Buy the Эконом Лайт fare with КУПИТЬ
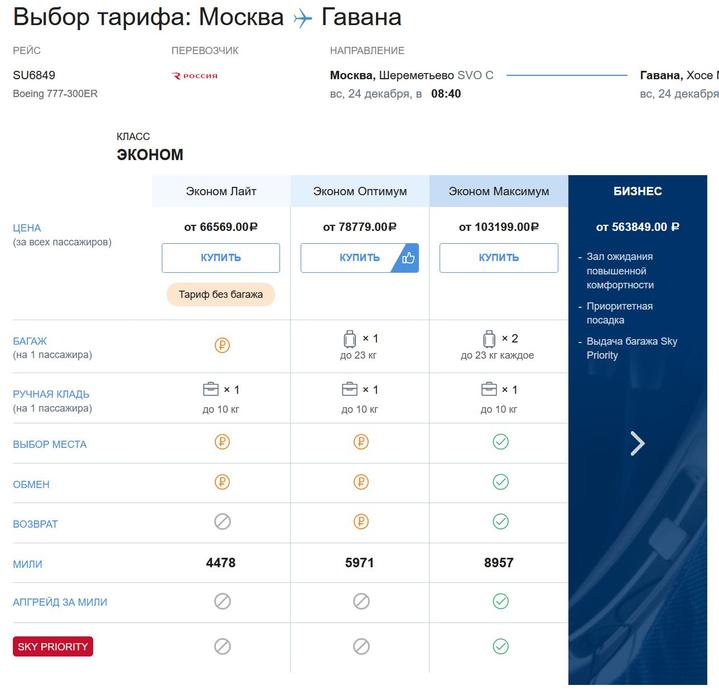The image size is (719, 700). click(x=221, y=258)
